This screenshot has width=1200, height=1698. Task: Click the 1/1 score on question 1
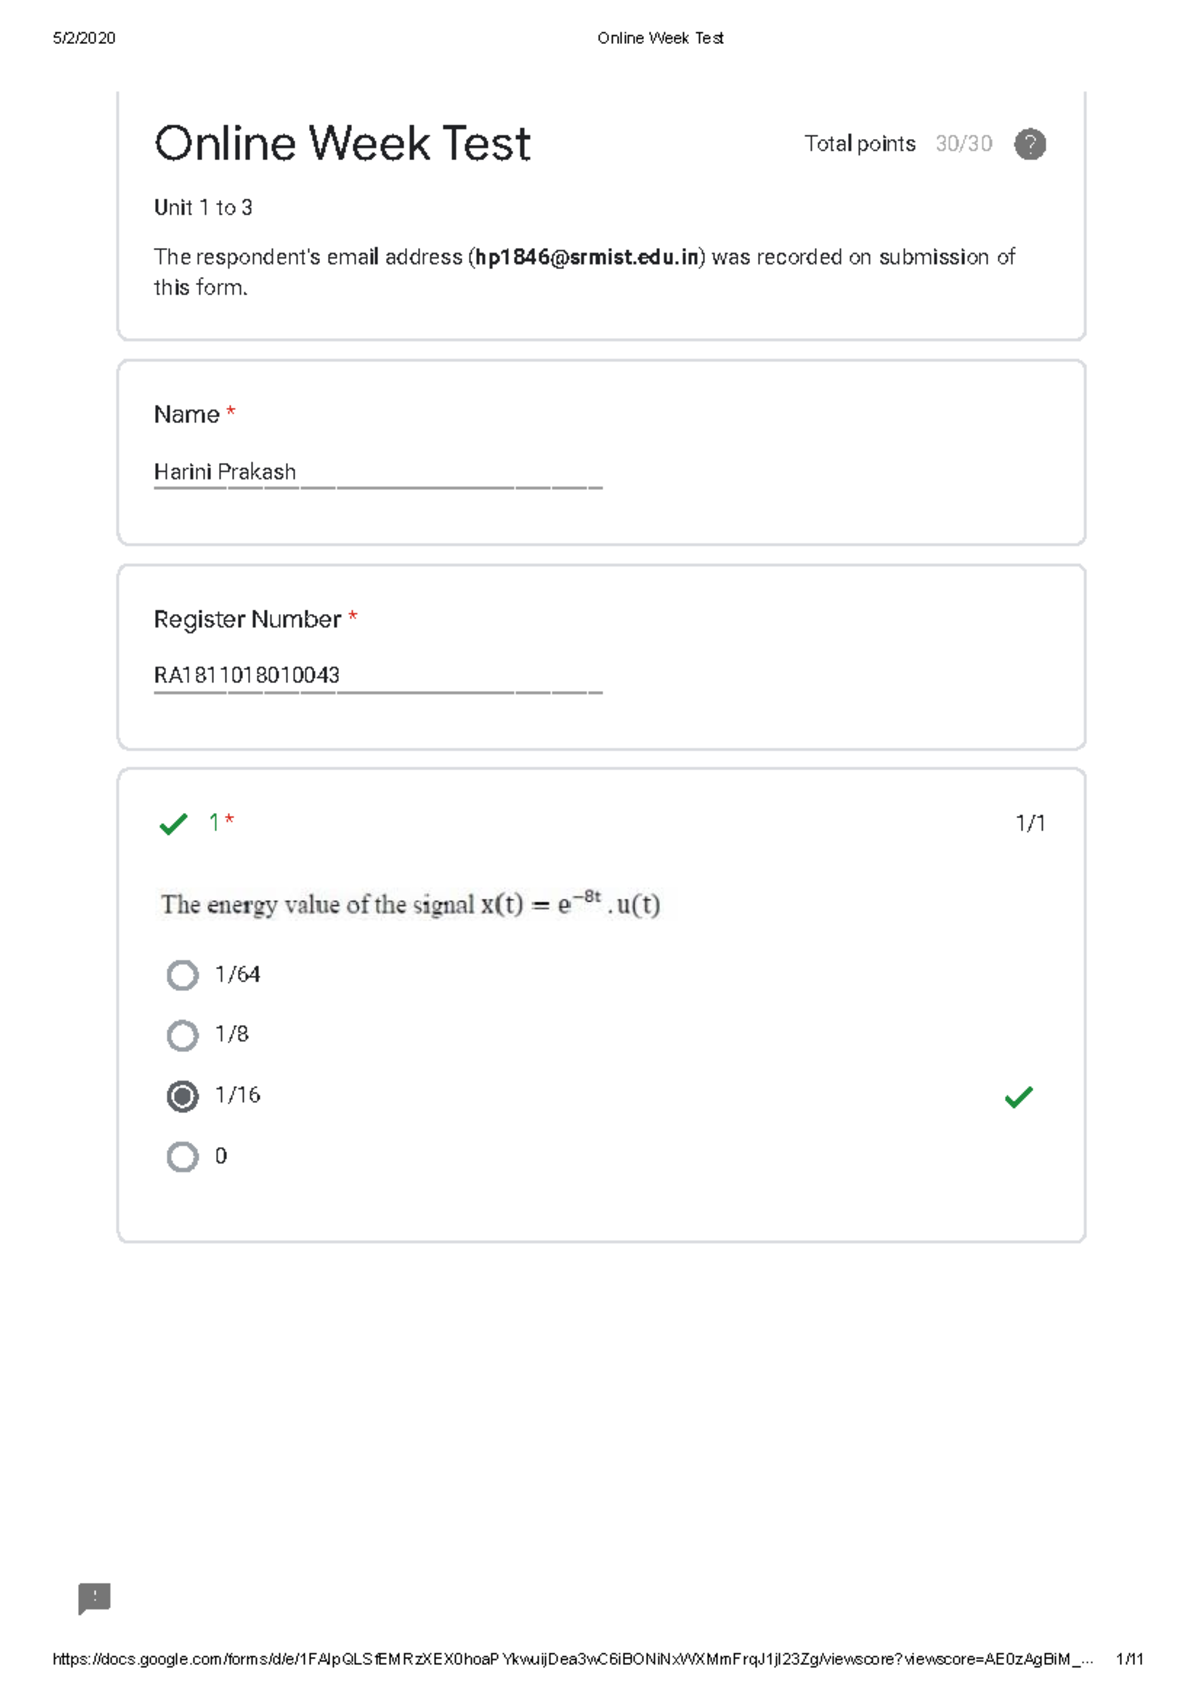(x=1030, y=823)
